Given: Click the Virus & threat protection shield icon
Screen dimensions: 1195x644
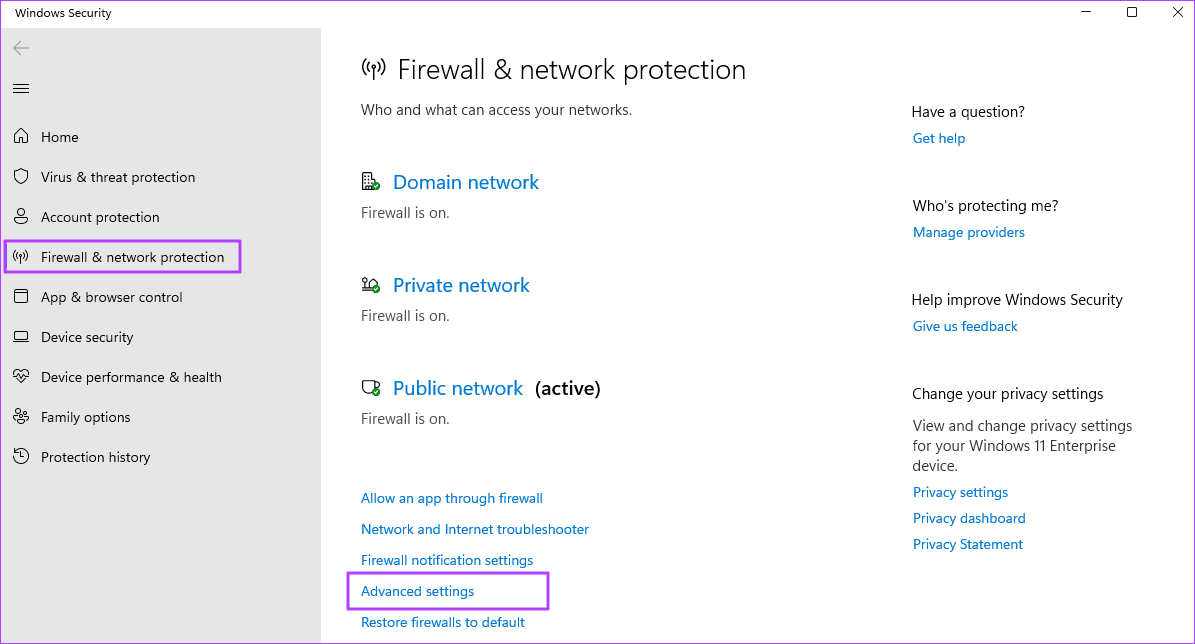Looking at the screenshot, I should tap(21, 177).
